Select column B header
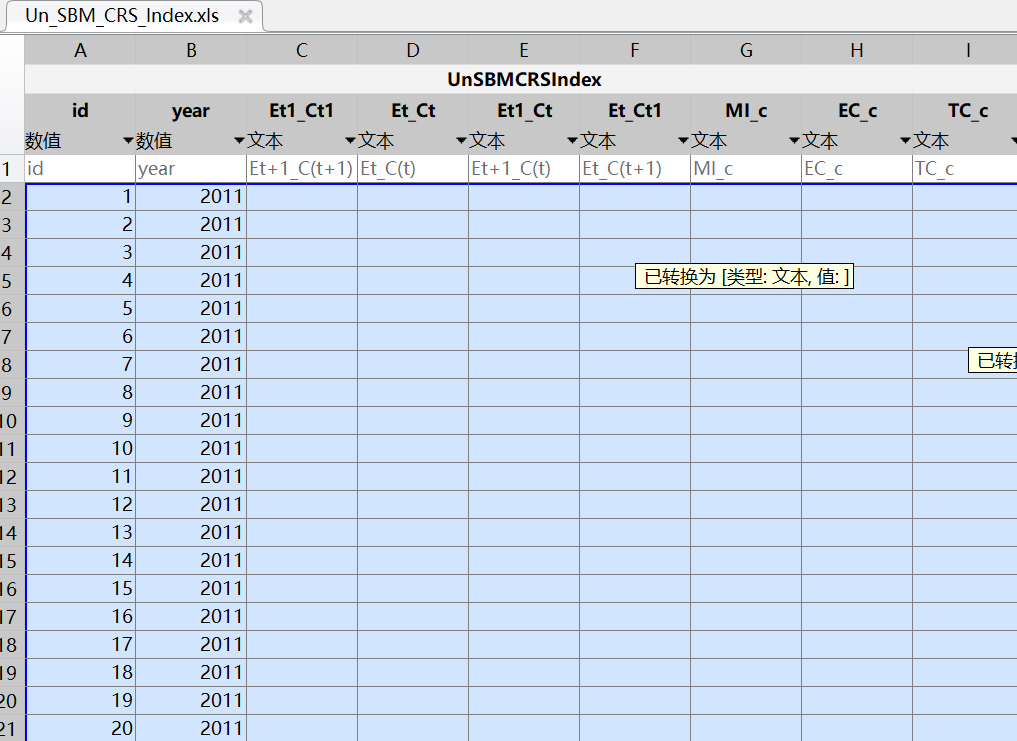The image size is (1017, 741). pos(191,50)
